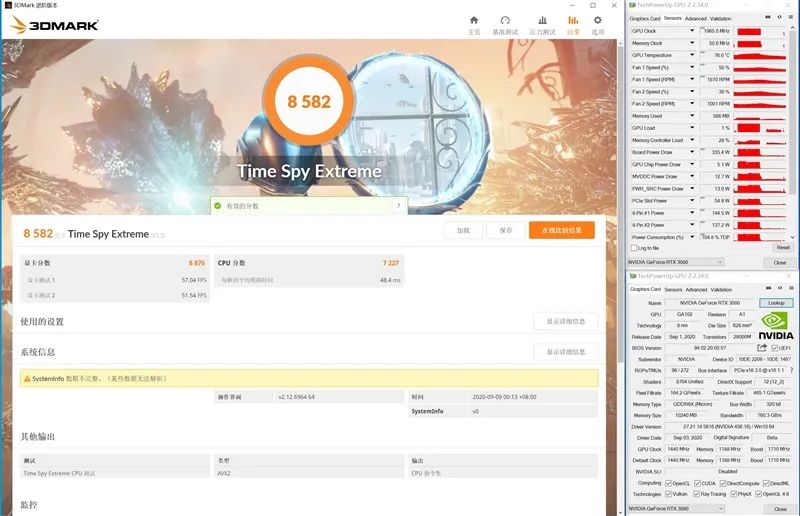
Task: Open the GPU Load sensor dropdown arrow
Action: pos(692,128)
